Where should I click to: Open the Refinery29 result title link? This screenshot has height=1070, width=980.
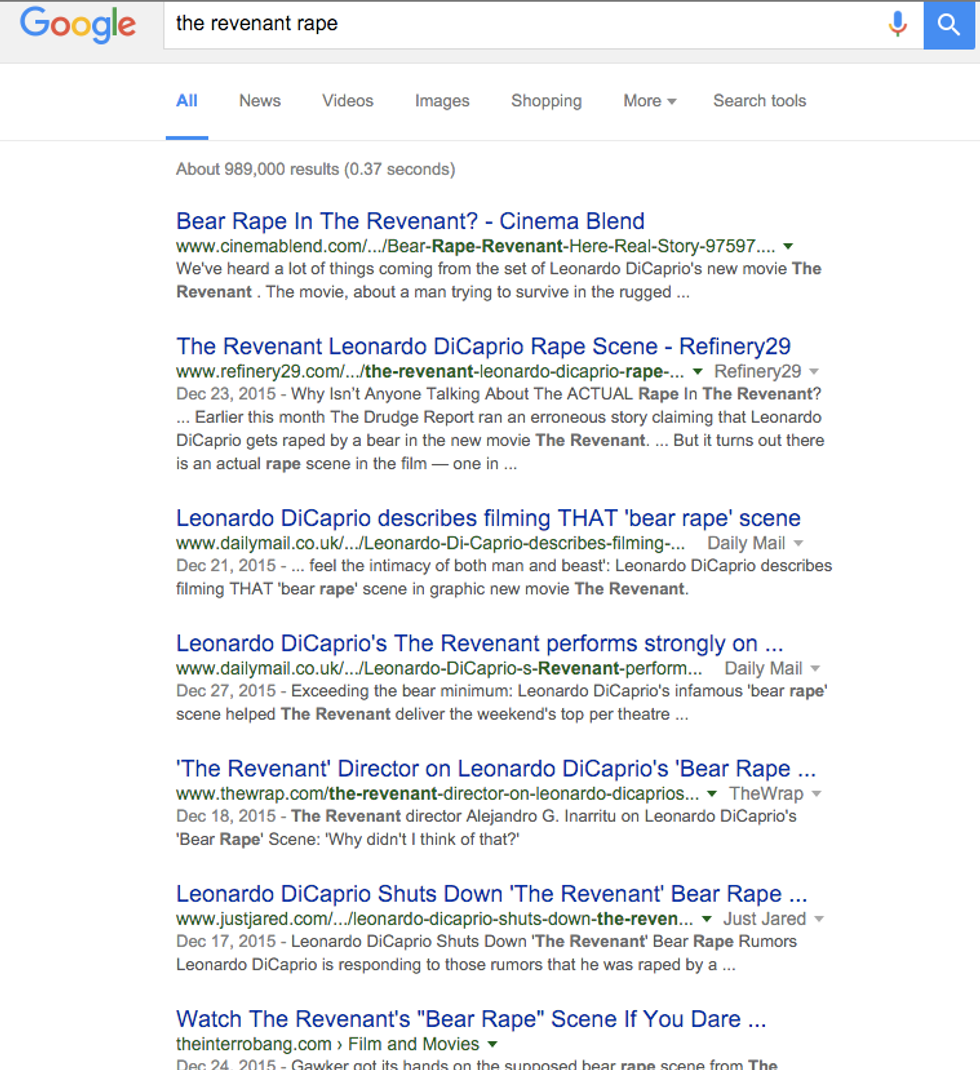point(483,346)
